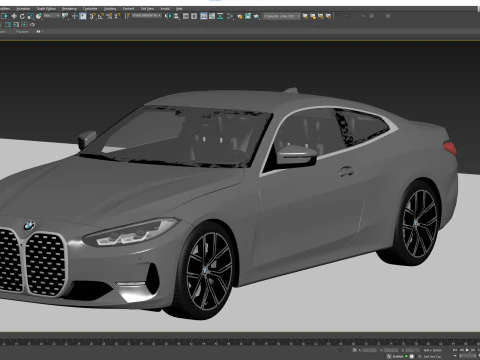Toggle 3D snaps

tap(93, 16)
